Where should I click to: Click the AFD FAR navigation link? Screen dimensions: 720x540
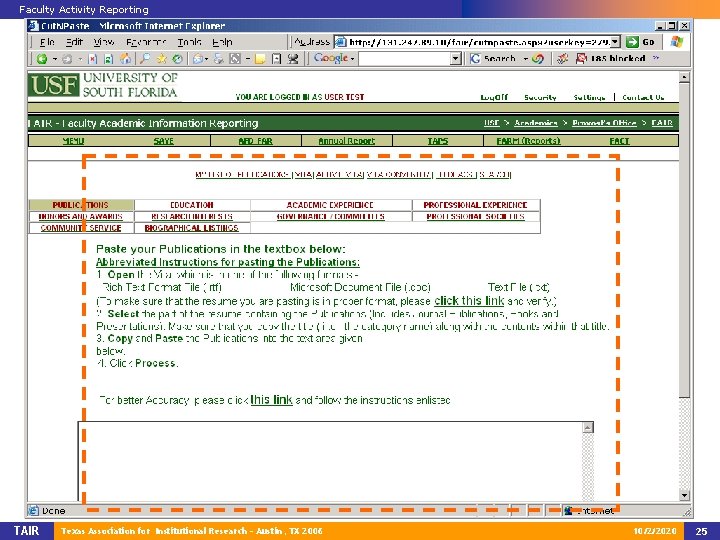click(255, 141)
